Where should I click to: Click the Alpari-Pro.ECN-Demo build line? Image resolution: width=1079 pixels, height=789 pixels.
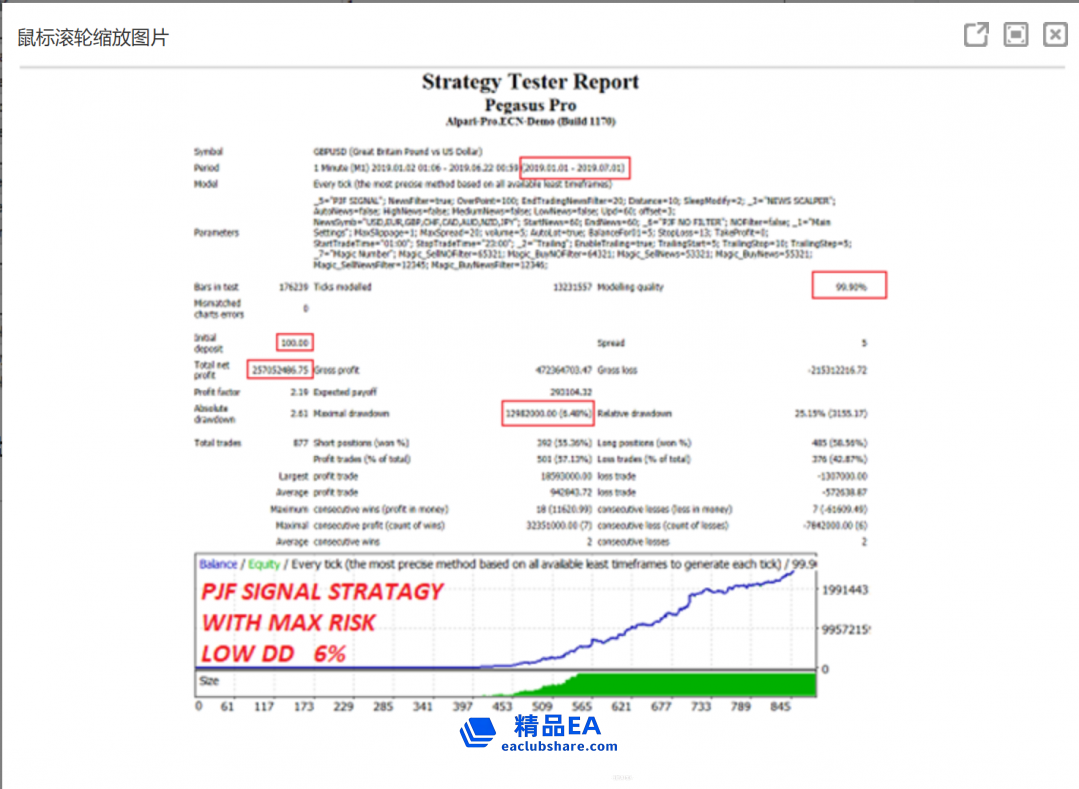pyautogui.click(x=531, y=122)
